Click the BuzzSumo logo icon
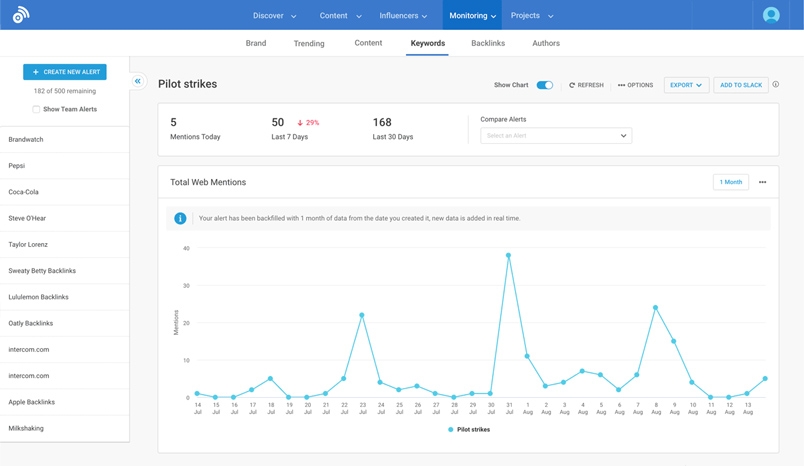The height and width of the screenshot is (466, 804). click(x=20, y=15)
